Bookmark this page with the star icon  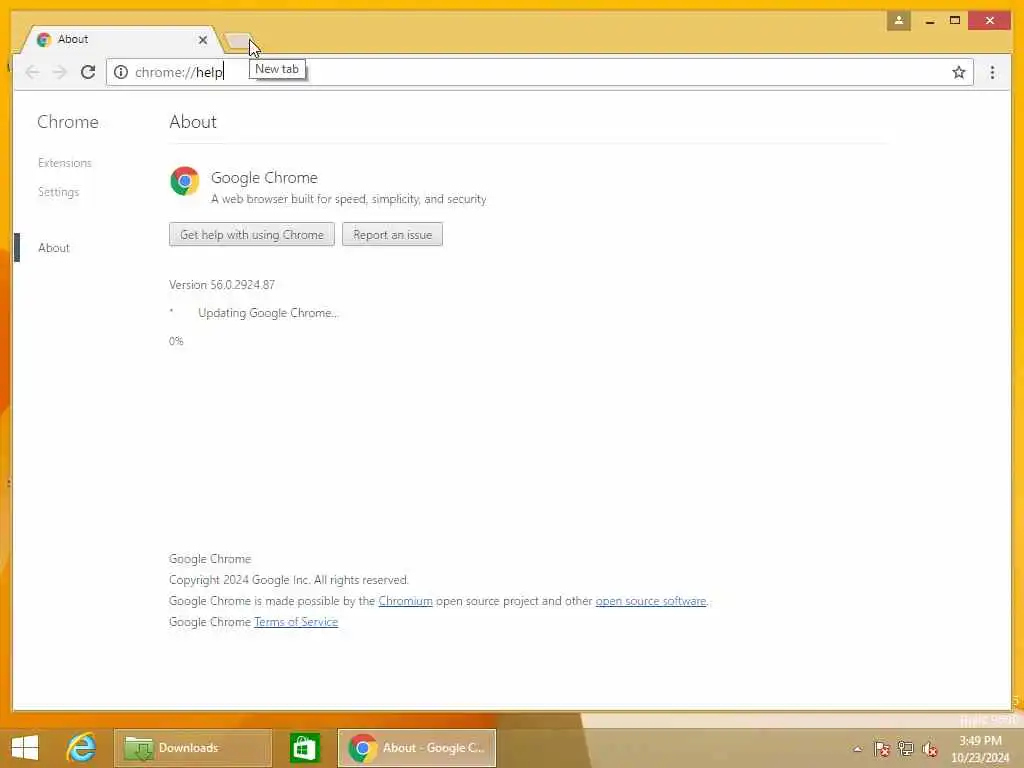[958, 72]
